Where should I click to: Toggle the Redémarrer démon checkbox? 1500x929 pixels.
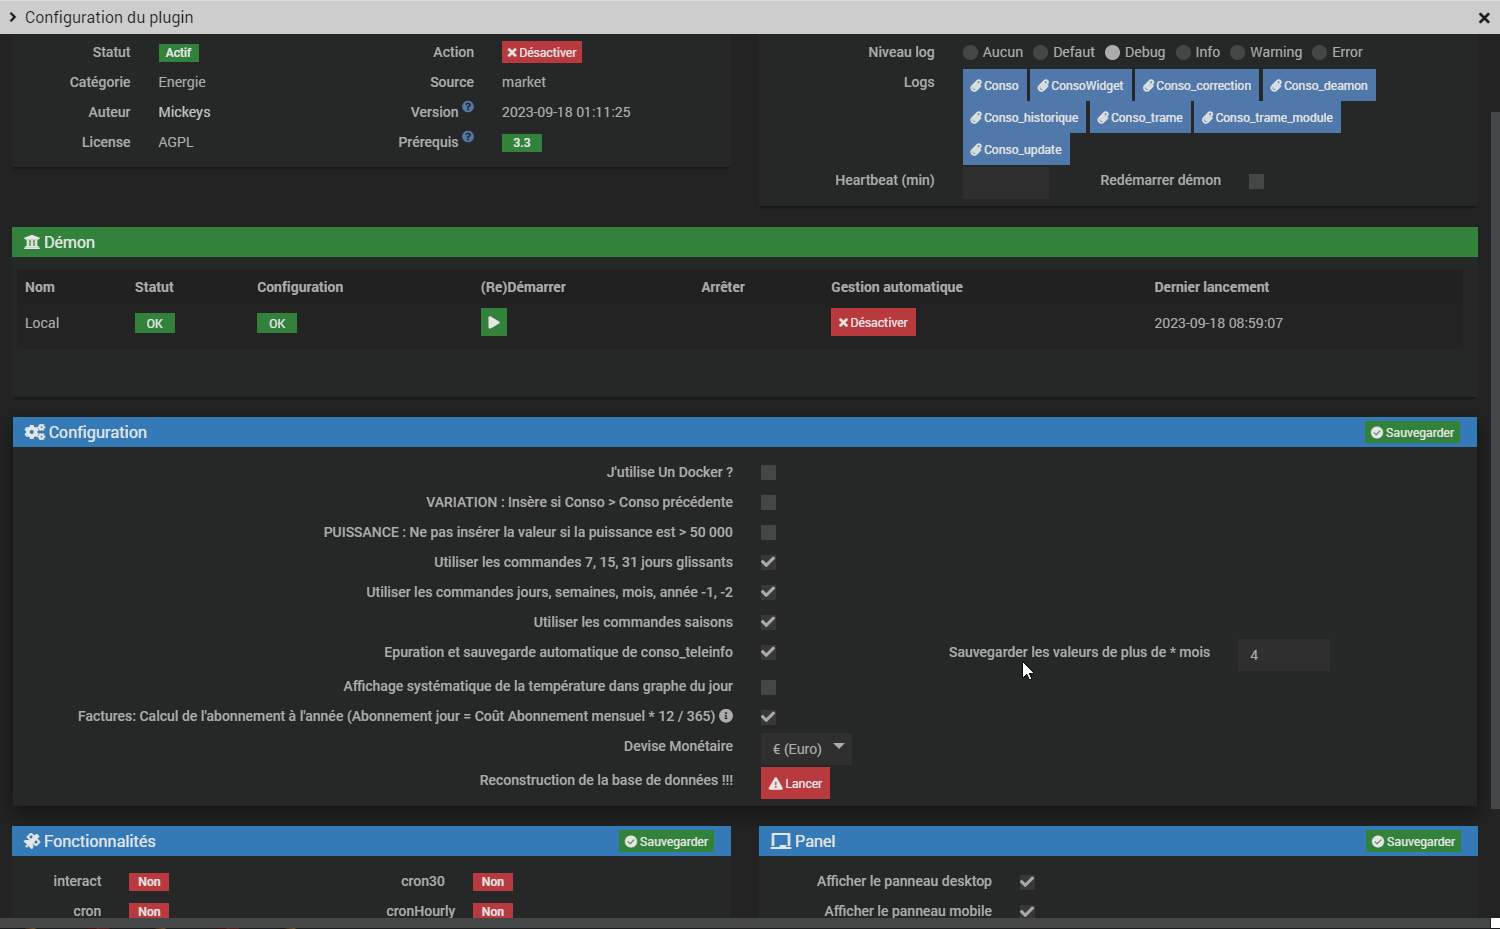pyautogui.click(x=1256, y=181)
